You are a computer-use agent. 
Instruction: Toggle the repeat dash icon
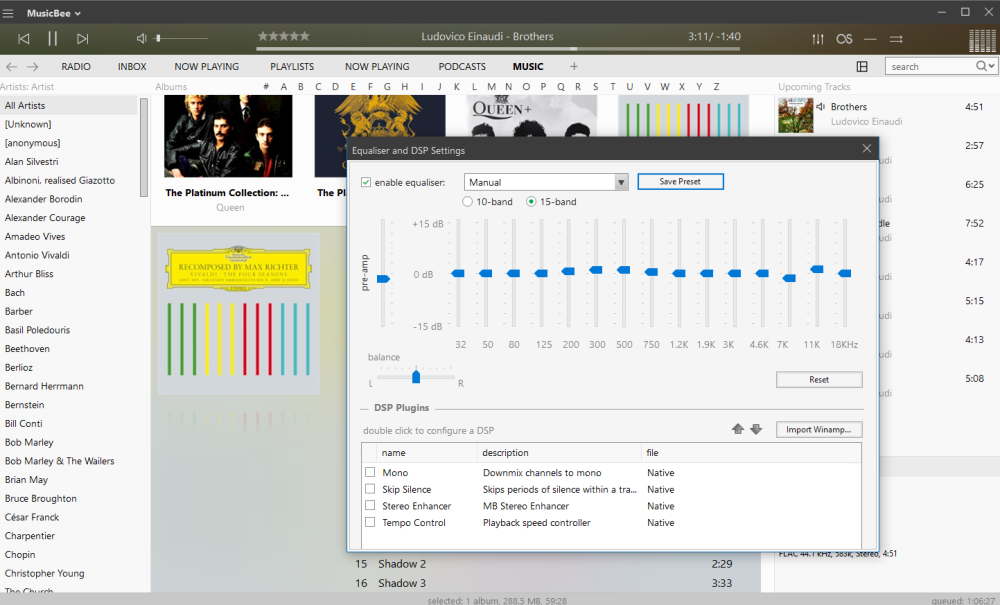871,39
